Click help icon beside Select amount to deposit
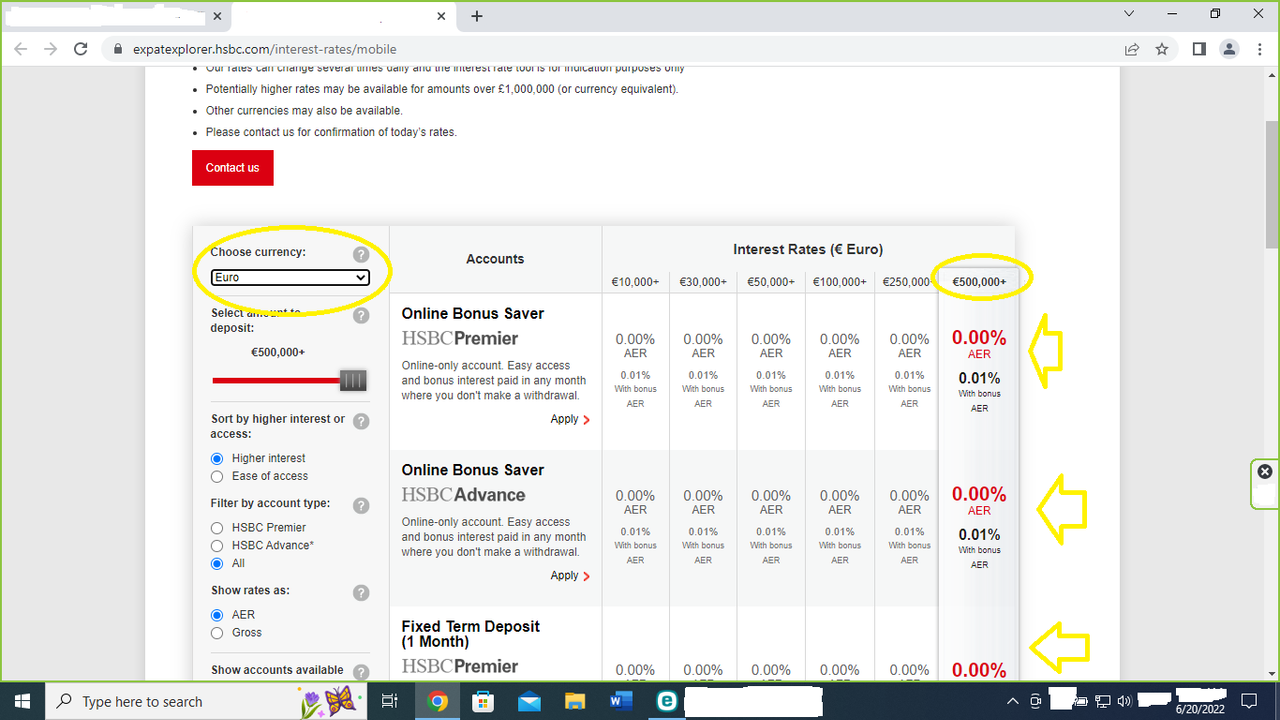Screen dimensions: 1280x720 click(361, 316)
